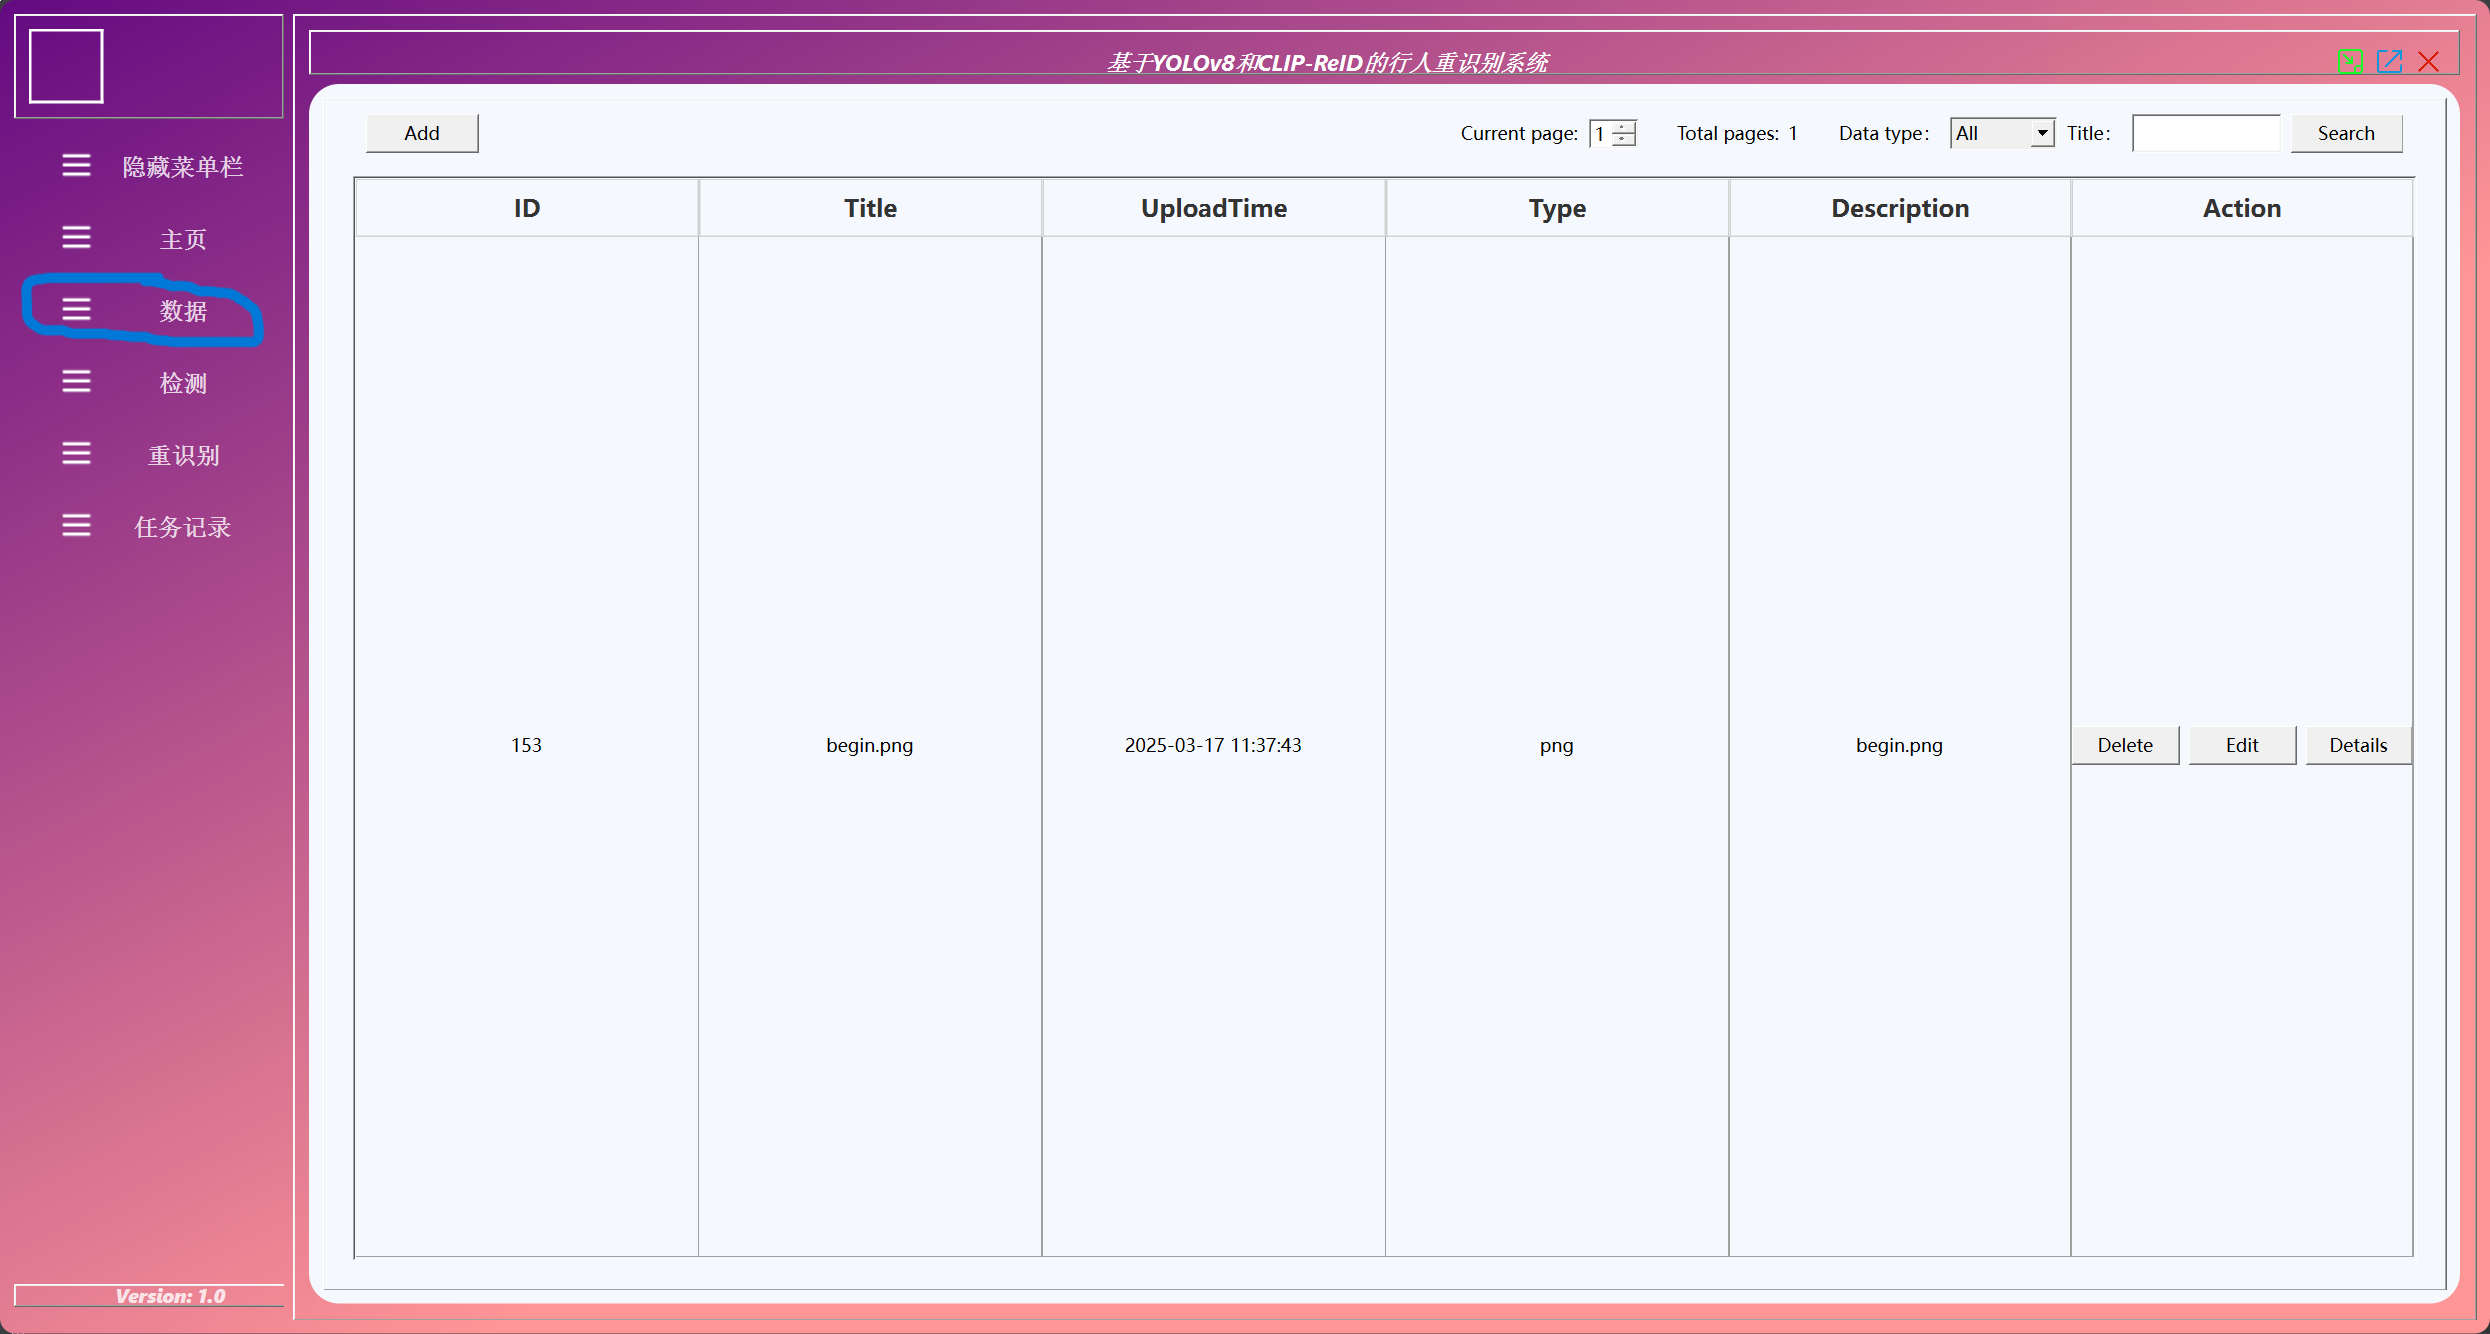Image resolution: width=2490 pixels, height=1334 pixels.
Task: Delete the begin.png record
Action: [2125, 745]
